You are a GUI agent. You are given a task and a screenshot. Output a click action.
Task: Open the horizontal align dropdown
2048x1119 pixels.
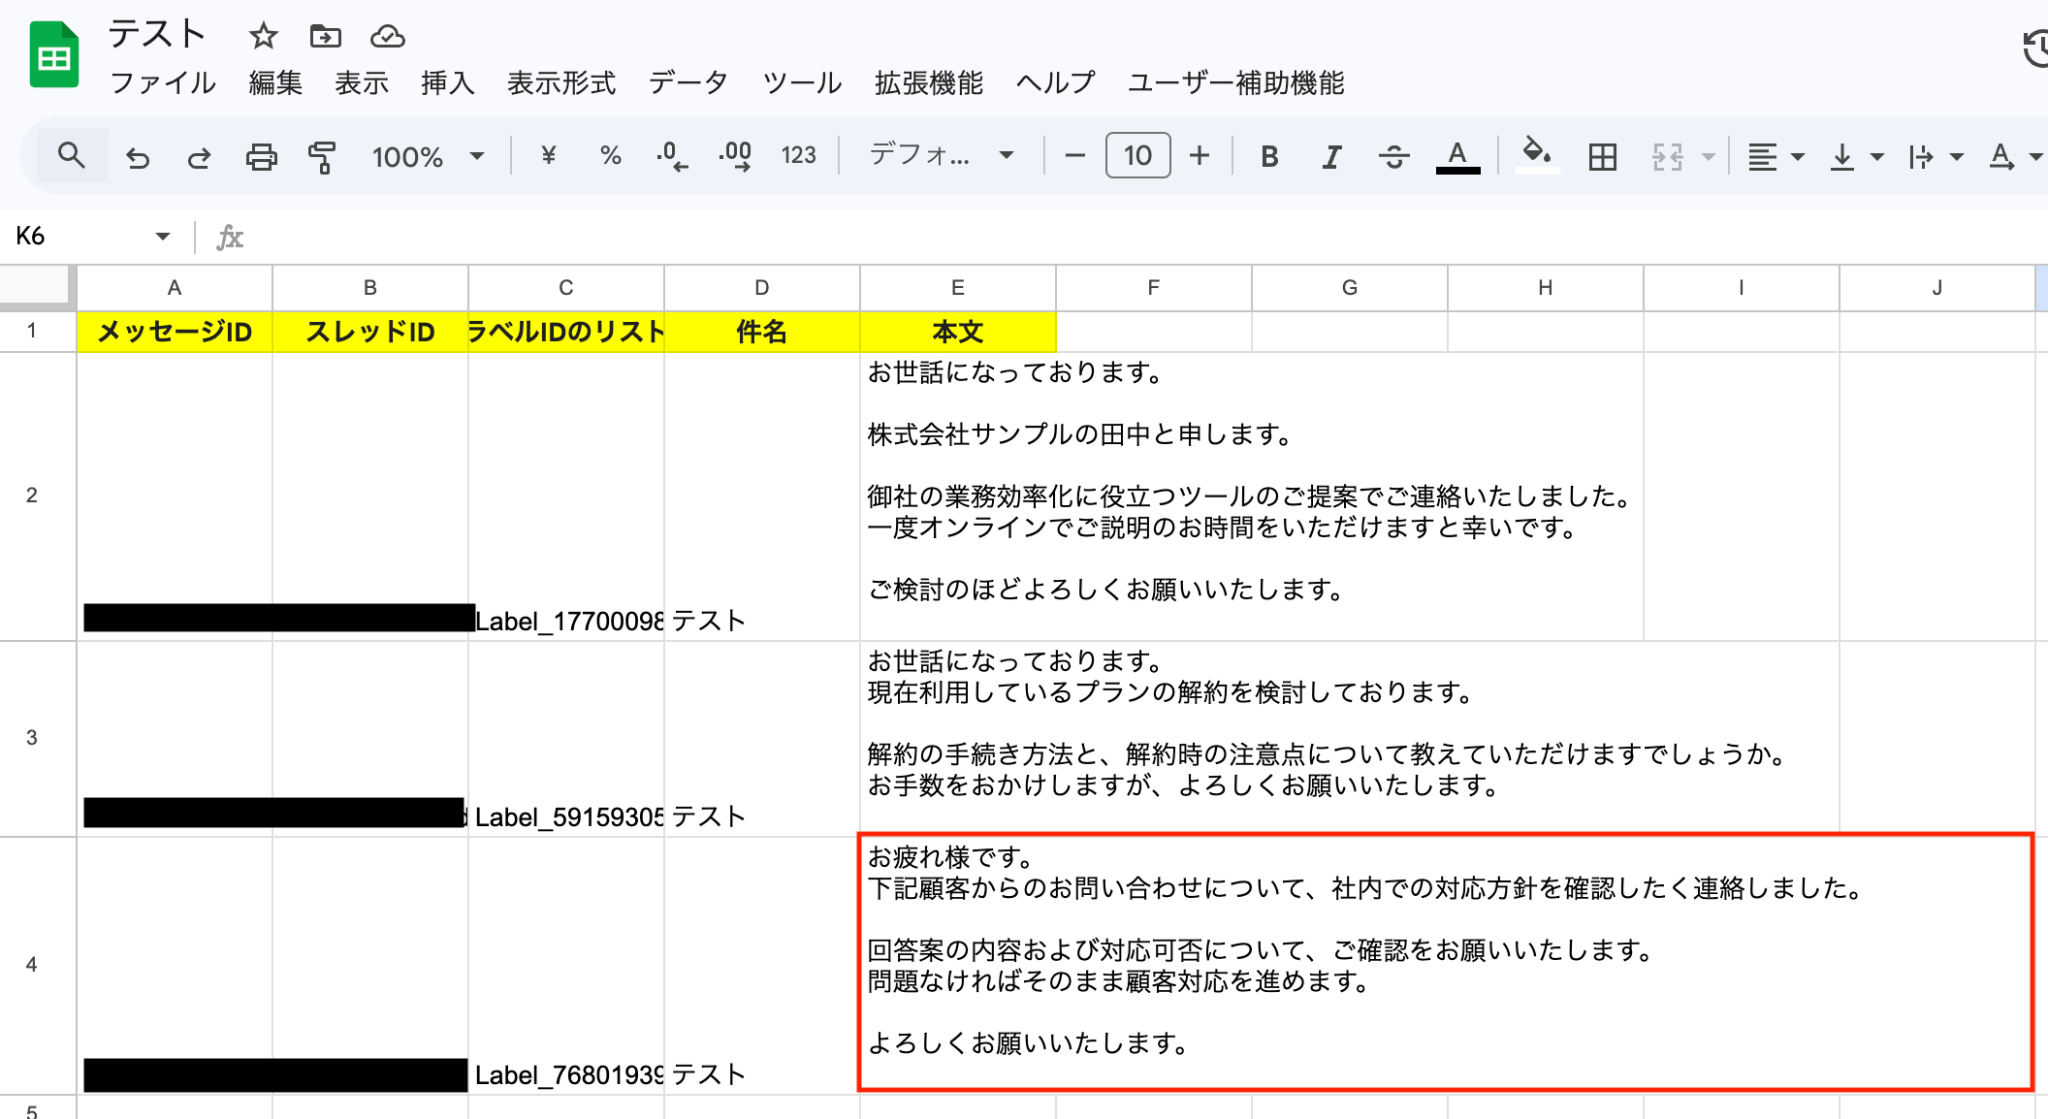click(x=1774, y=157)
